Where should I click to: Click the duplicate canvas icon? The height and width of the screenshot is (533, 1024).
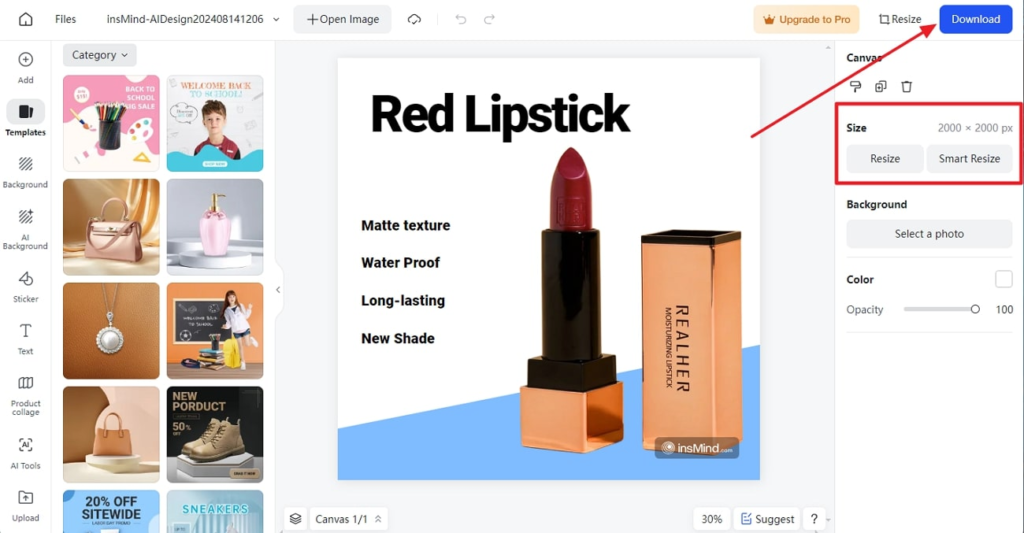click(x=881, y=86)
